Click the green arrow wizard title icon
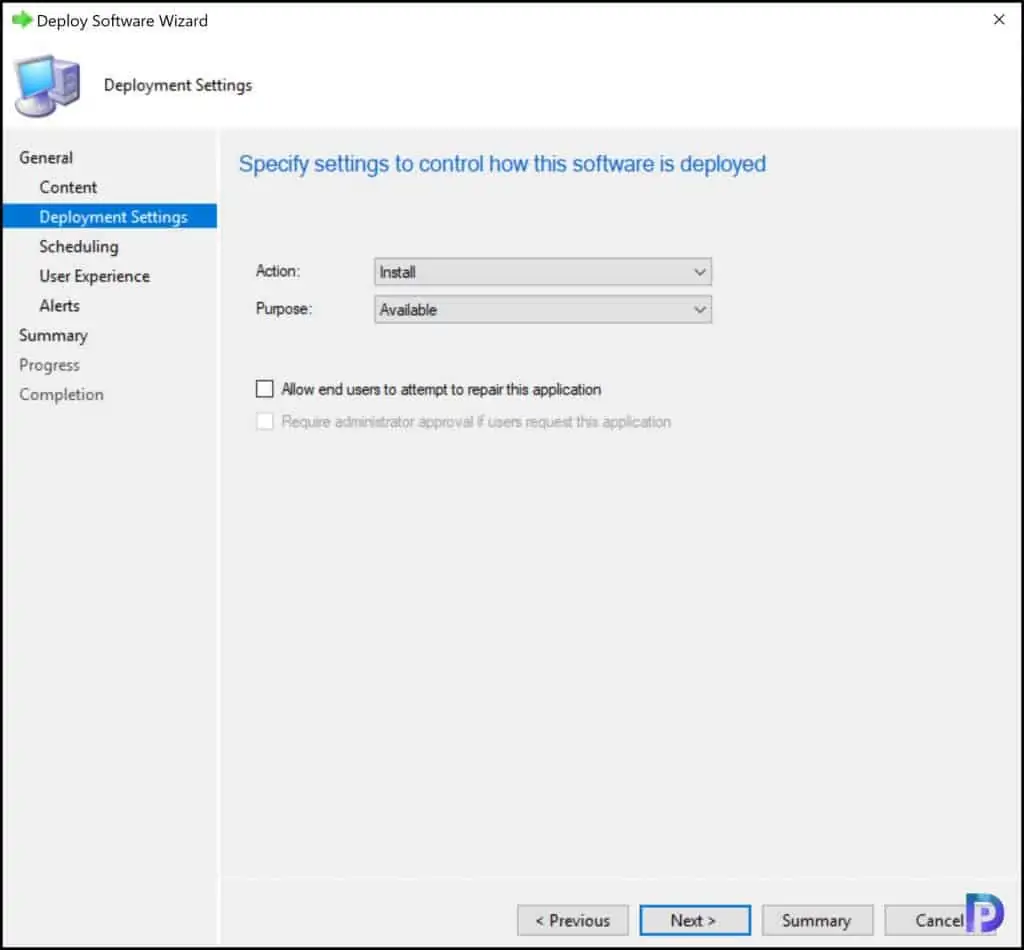 [x=22, y=20]
